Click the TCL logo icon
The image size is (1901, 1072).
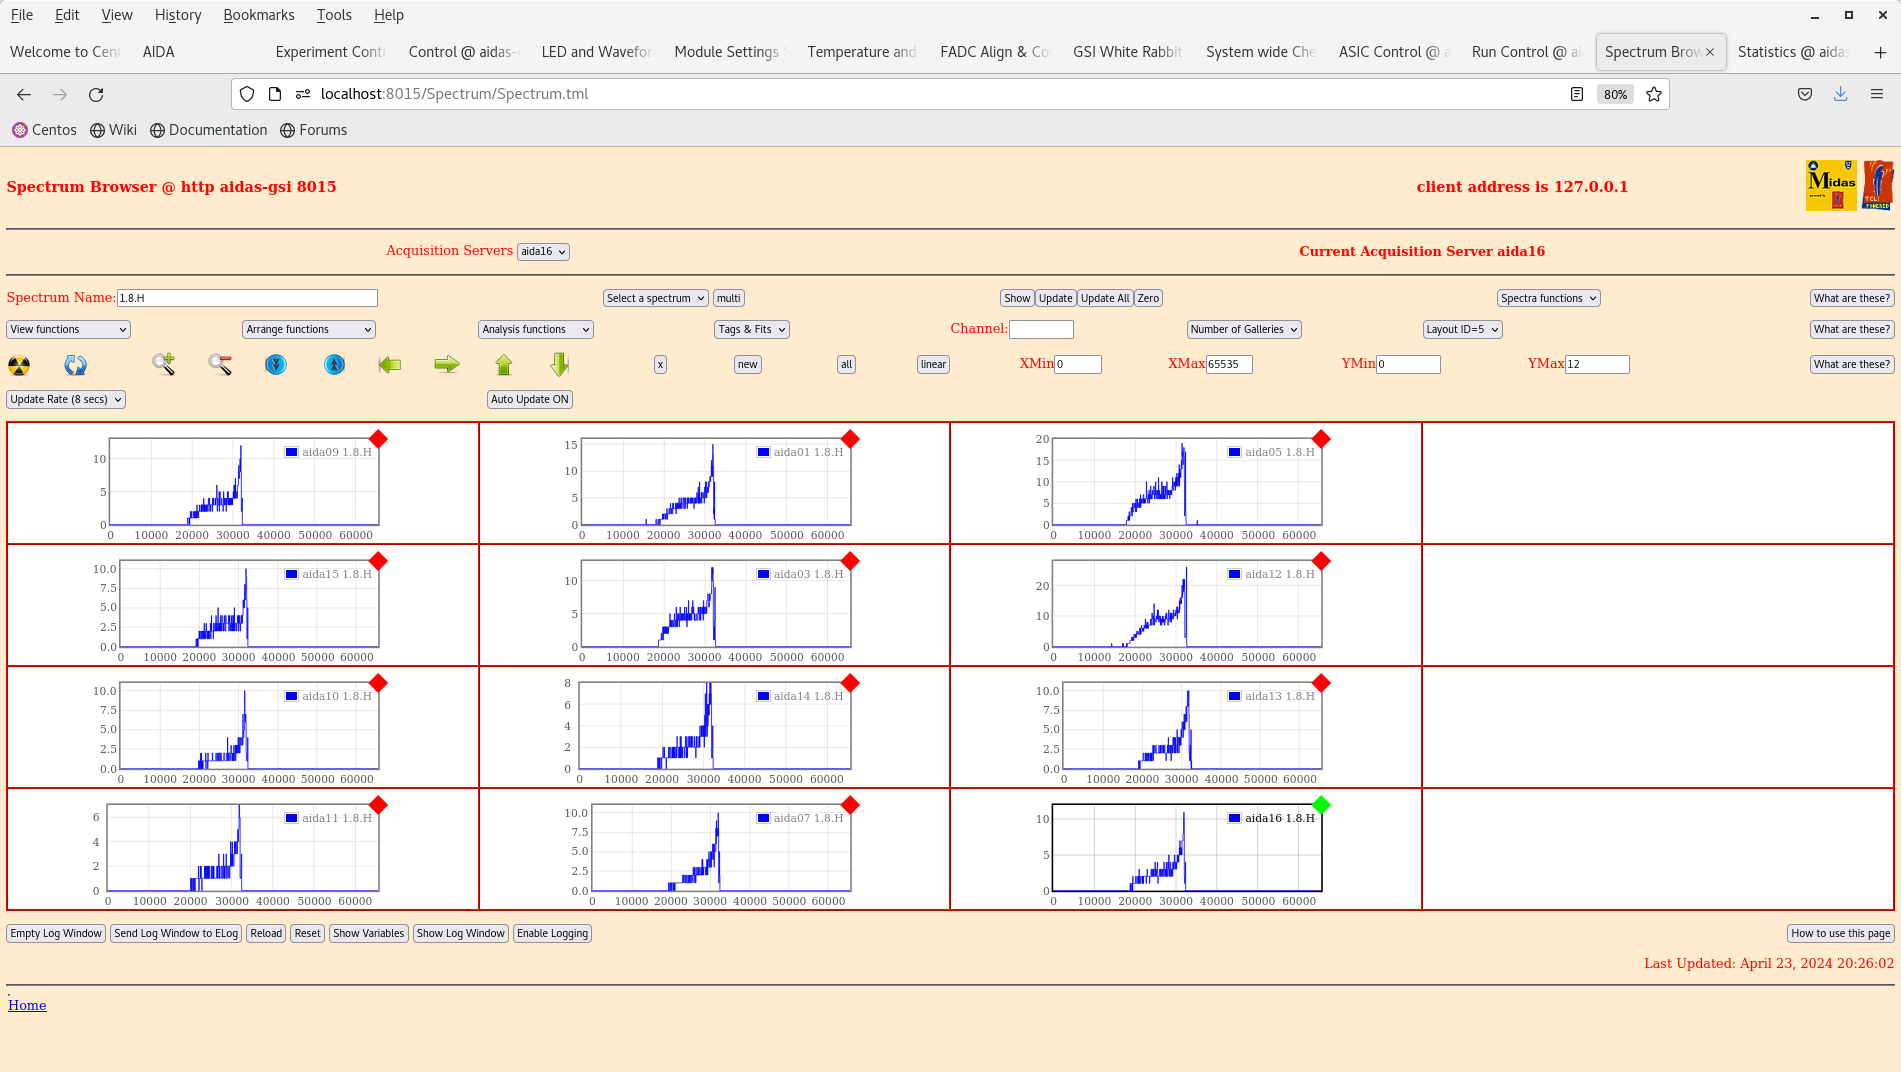point(1877,185)
